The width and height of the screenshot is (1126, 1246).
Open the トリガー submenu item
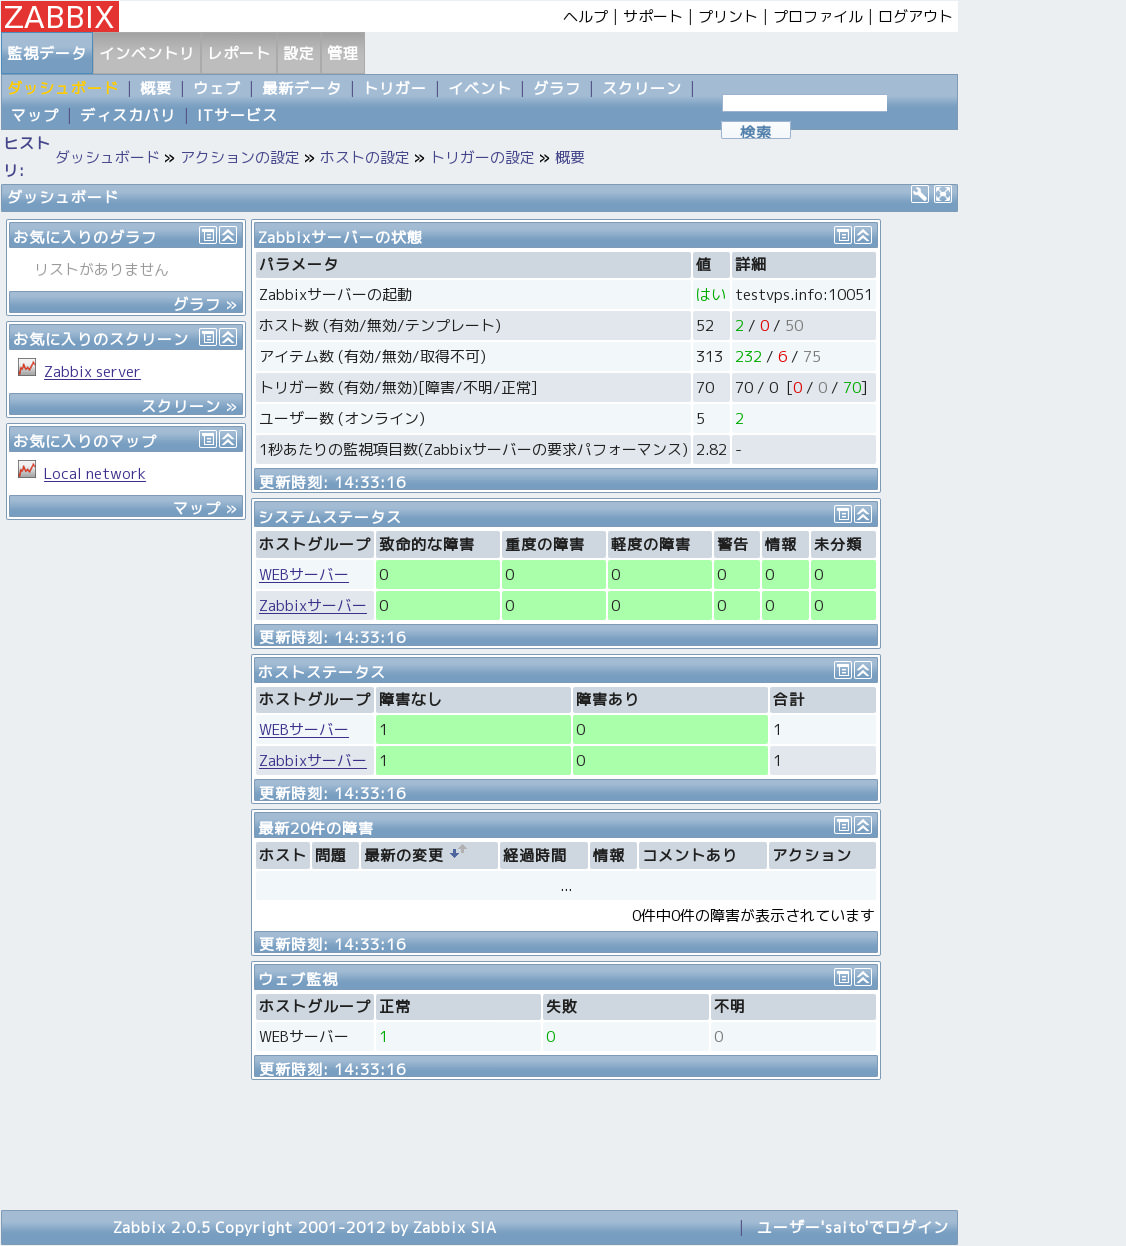coord(395,88)
